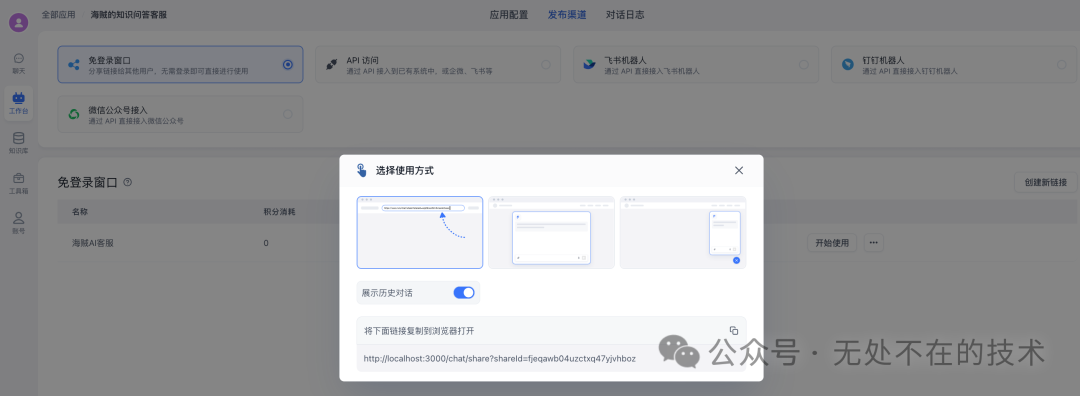Click the plug icon on API 访问 card
The height and width of the screenshot is (396, 1080).
point(331,65)
